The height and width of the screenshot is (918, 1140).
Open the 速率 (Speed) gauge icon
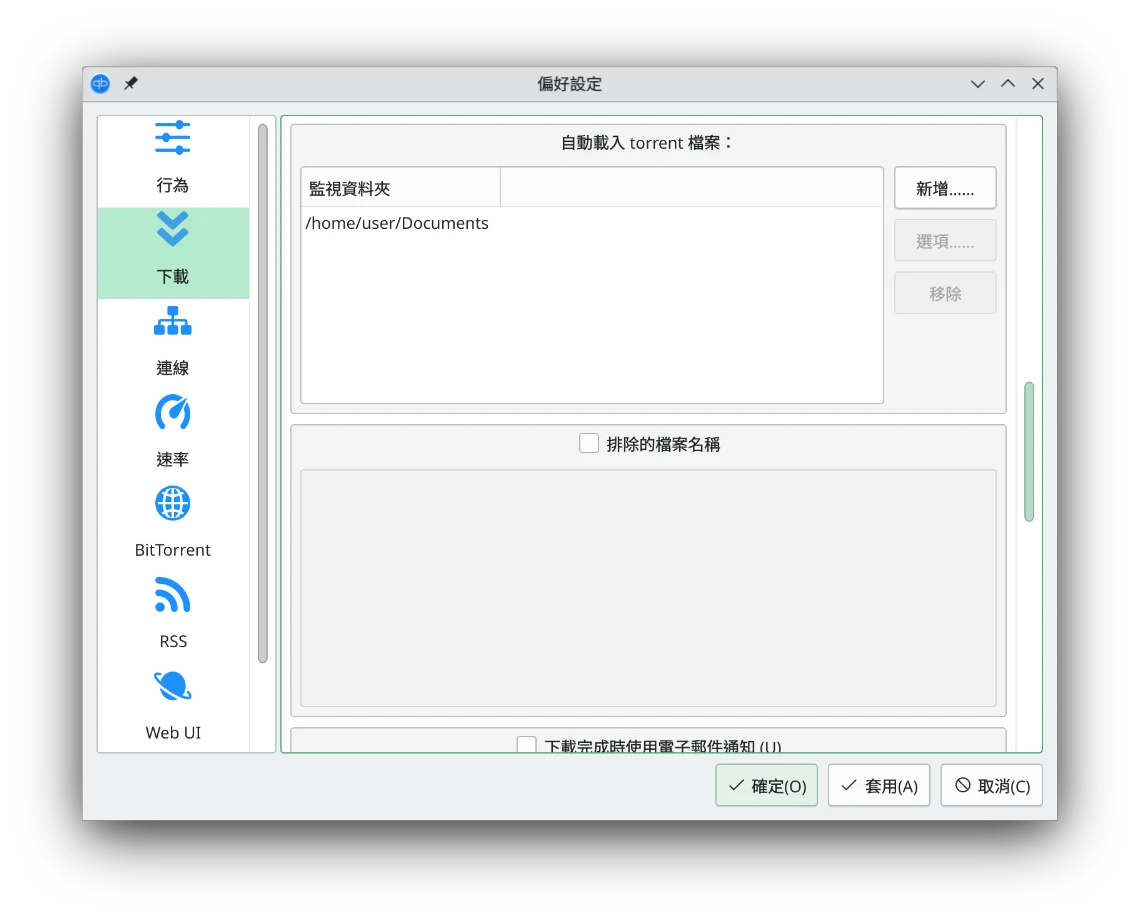[172, 412]
